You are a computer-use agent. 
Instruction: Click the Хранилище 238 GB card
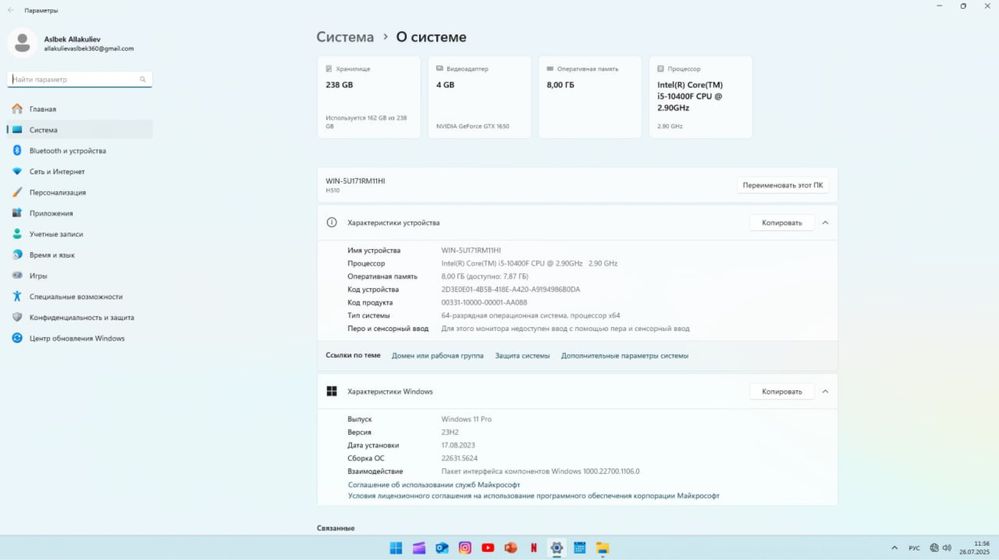369,97
